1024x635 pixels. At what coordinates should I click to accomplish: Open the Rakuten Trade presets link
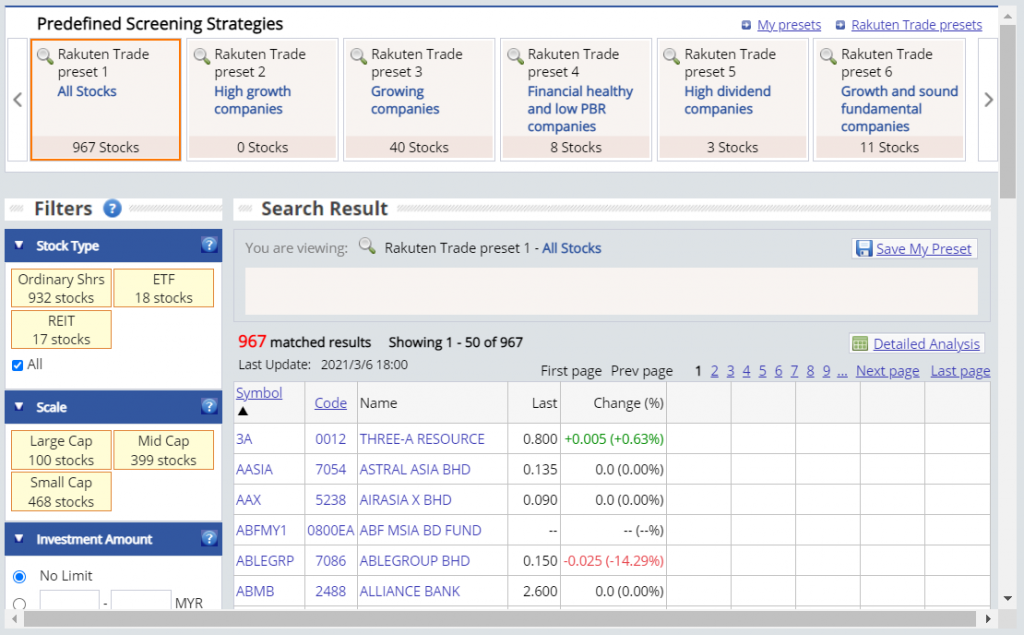click(916, 25)
